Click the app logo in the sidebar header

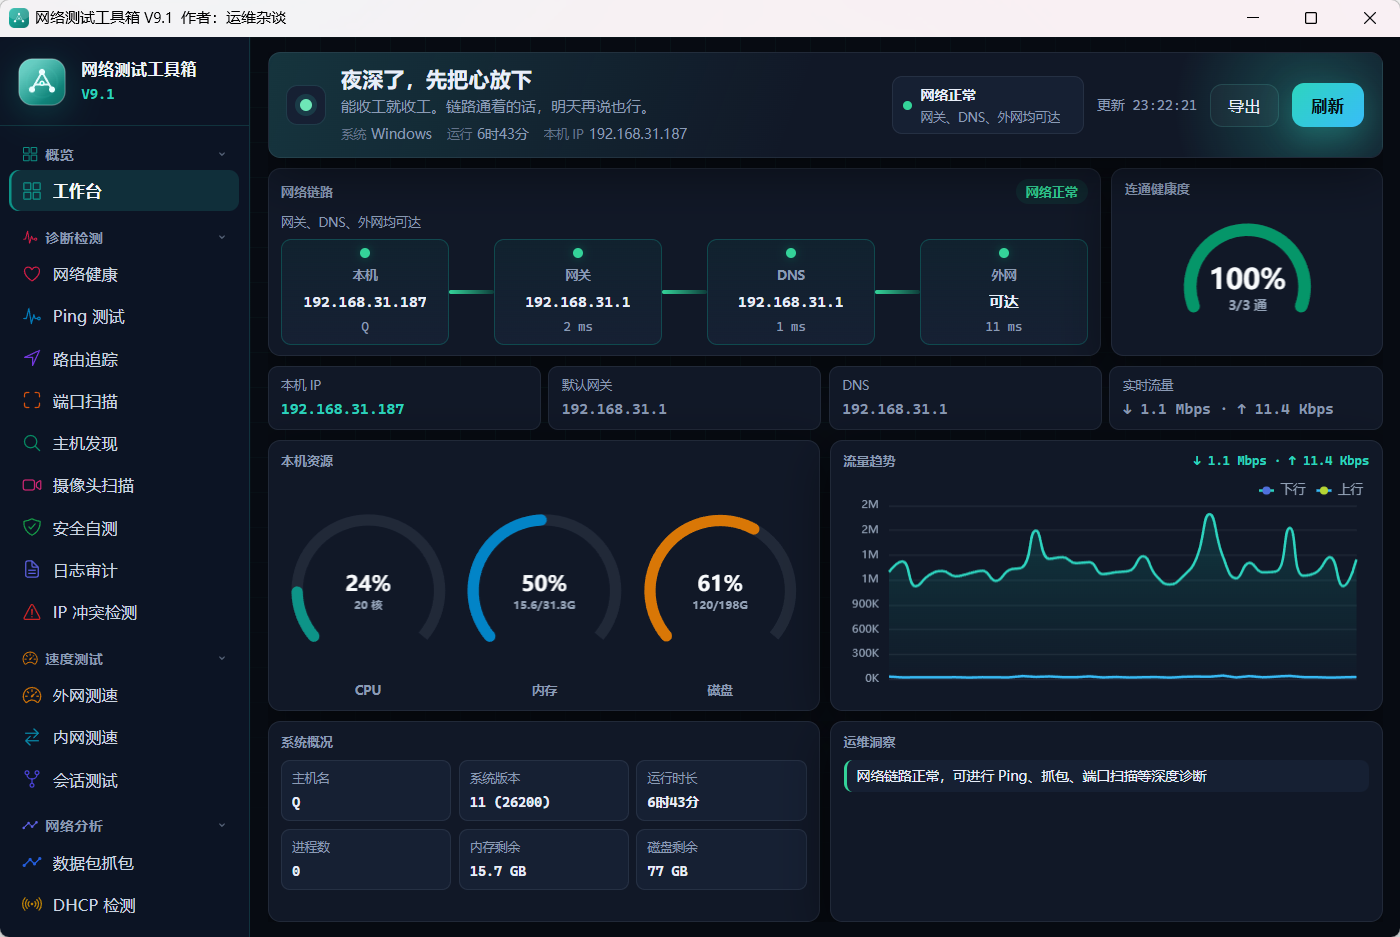[42, 81]
